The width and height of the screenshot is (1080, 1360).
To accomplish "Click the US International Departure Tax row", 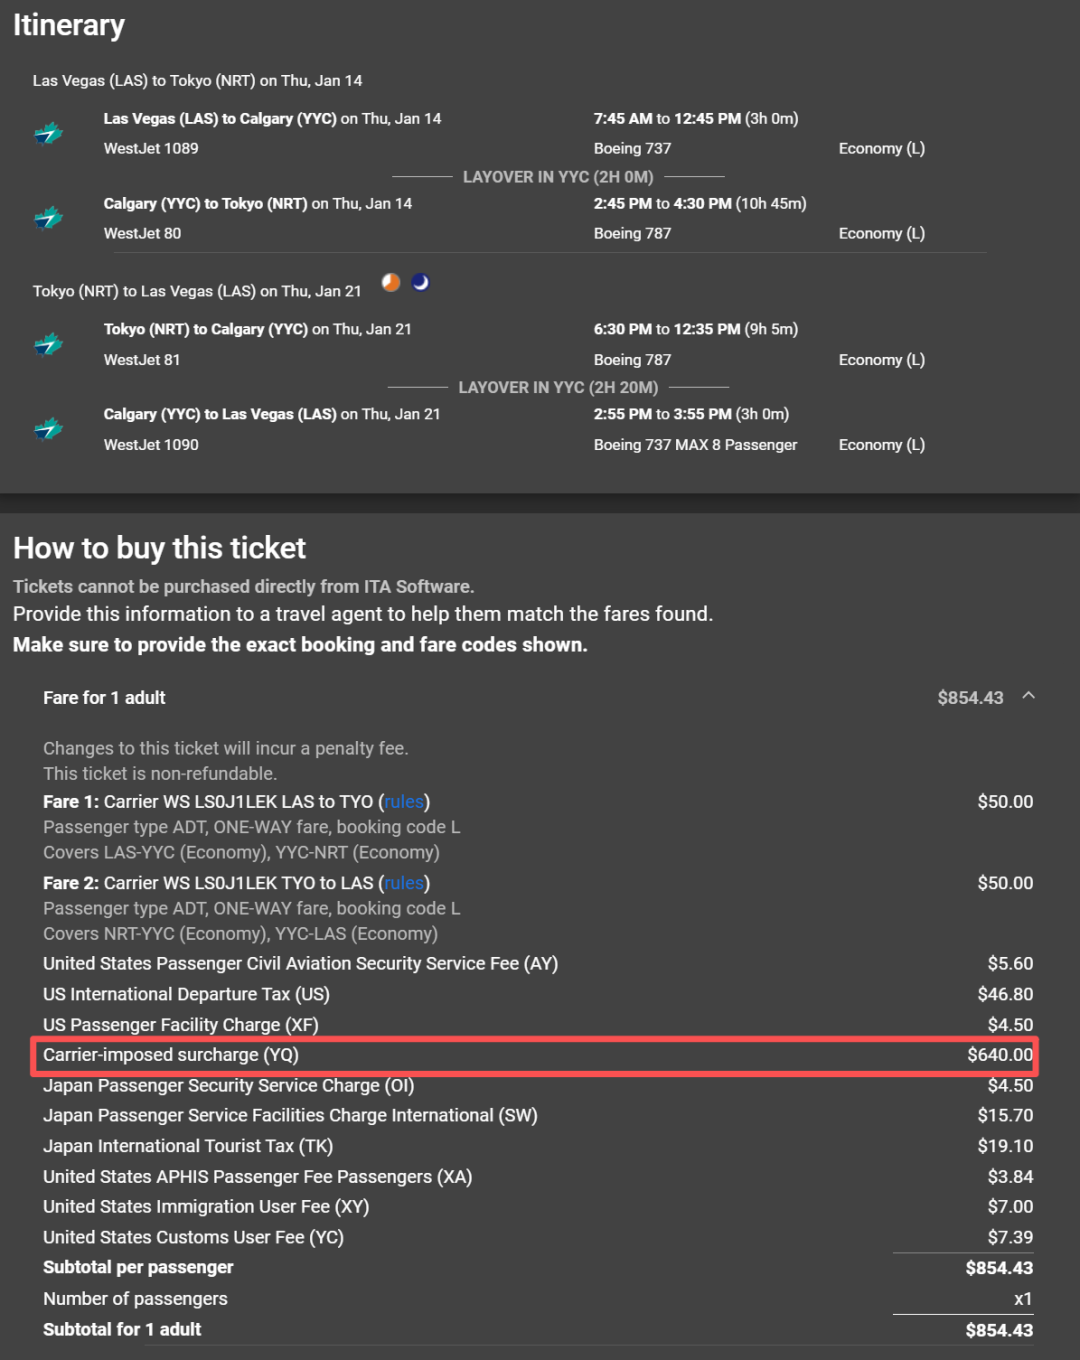I will (x=538, y=994).
